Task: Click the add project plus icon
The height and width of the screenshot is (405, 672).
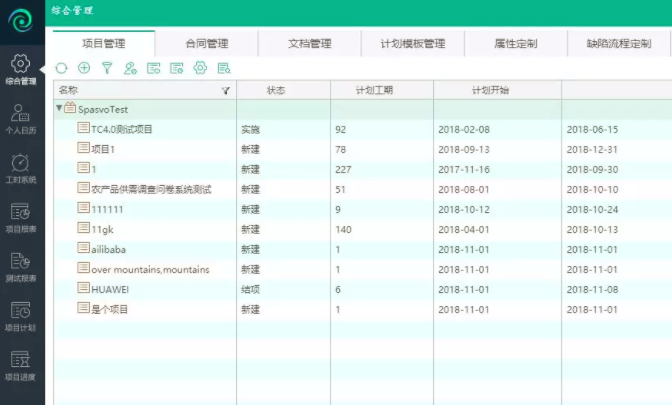Action: [x=84, y=68]
